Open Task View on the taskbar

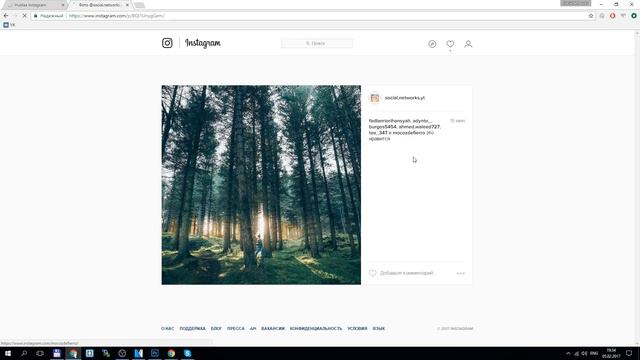click(x=40, y=353)
